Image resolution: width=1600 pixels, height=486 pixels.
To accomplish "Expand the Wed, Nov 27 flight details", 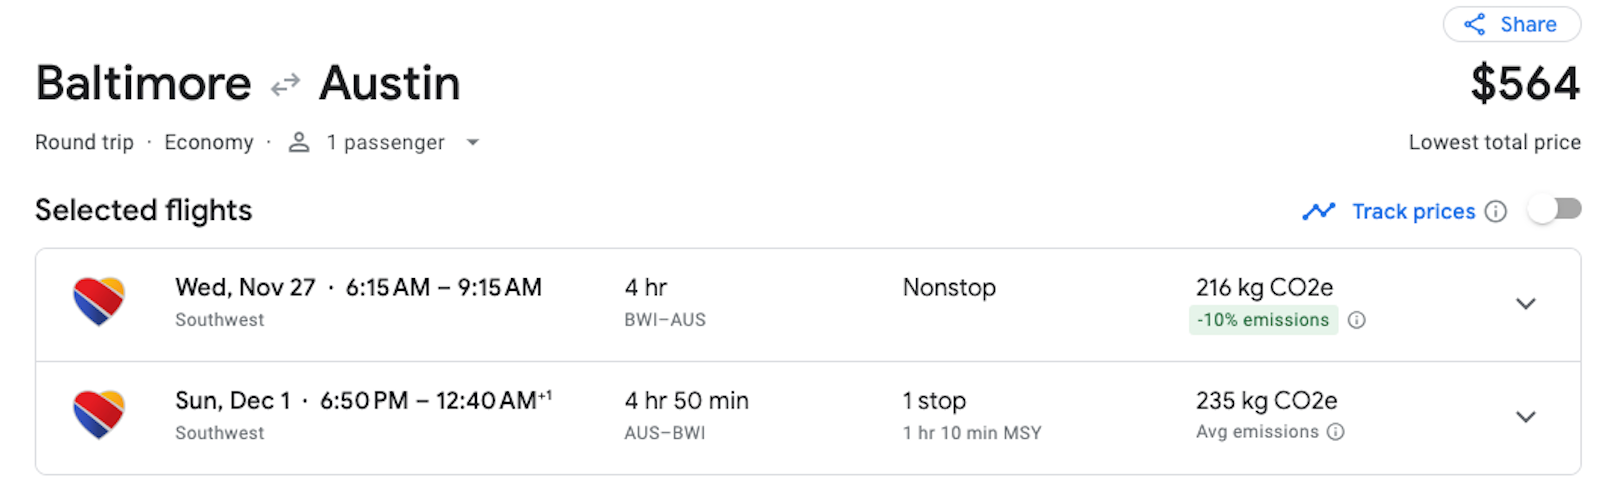I will [1525, 304].
